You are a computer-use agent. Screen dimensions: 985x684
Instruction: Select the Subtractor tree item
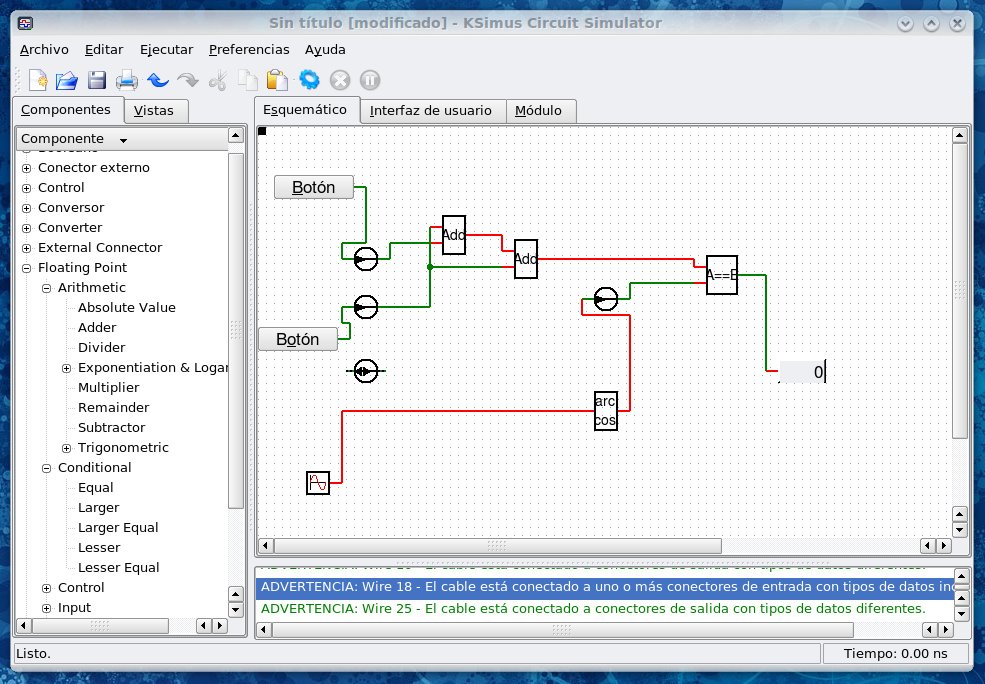(111, 428)
